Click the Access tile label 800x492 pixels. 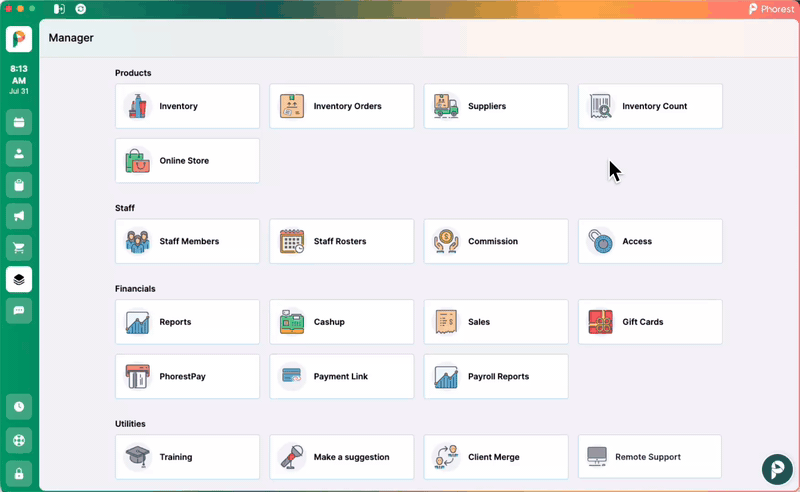coord(637,241)
